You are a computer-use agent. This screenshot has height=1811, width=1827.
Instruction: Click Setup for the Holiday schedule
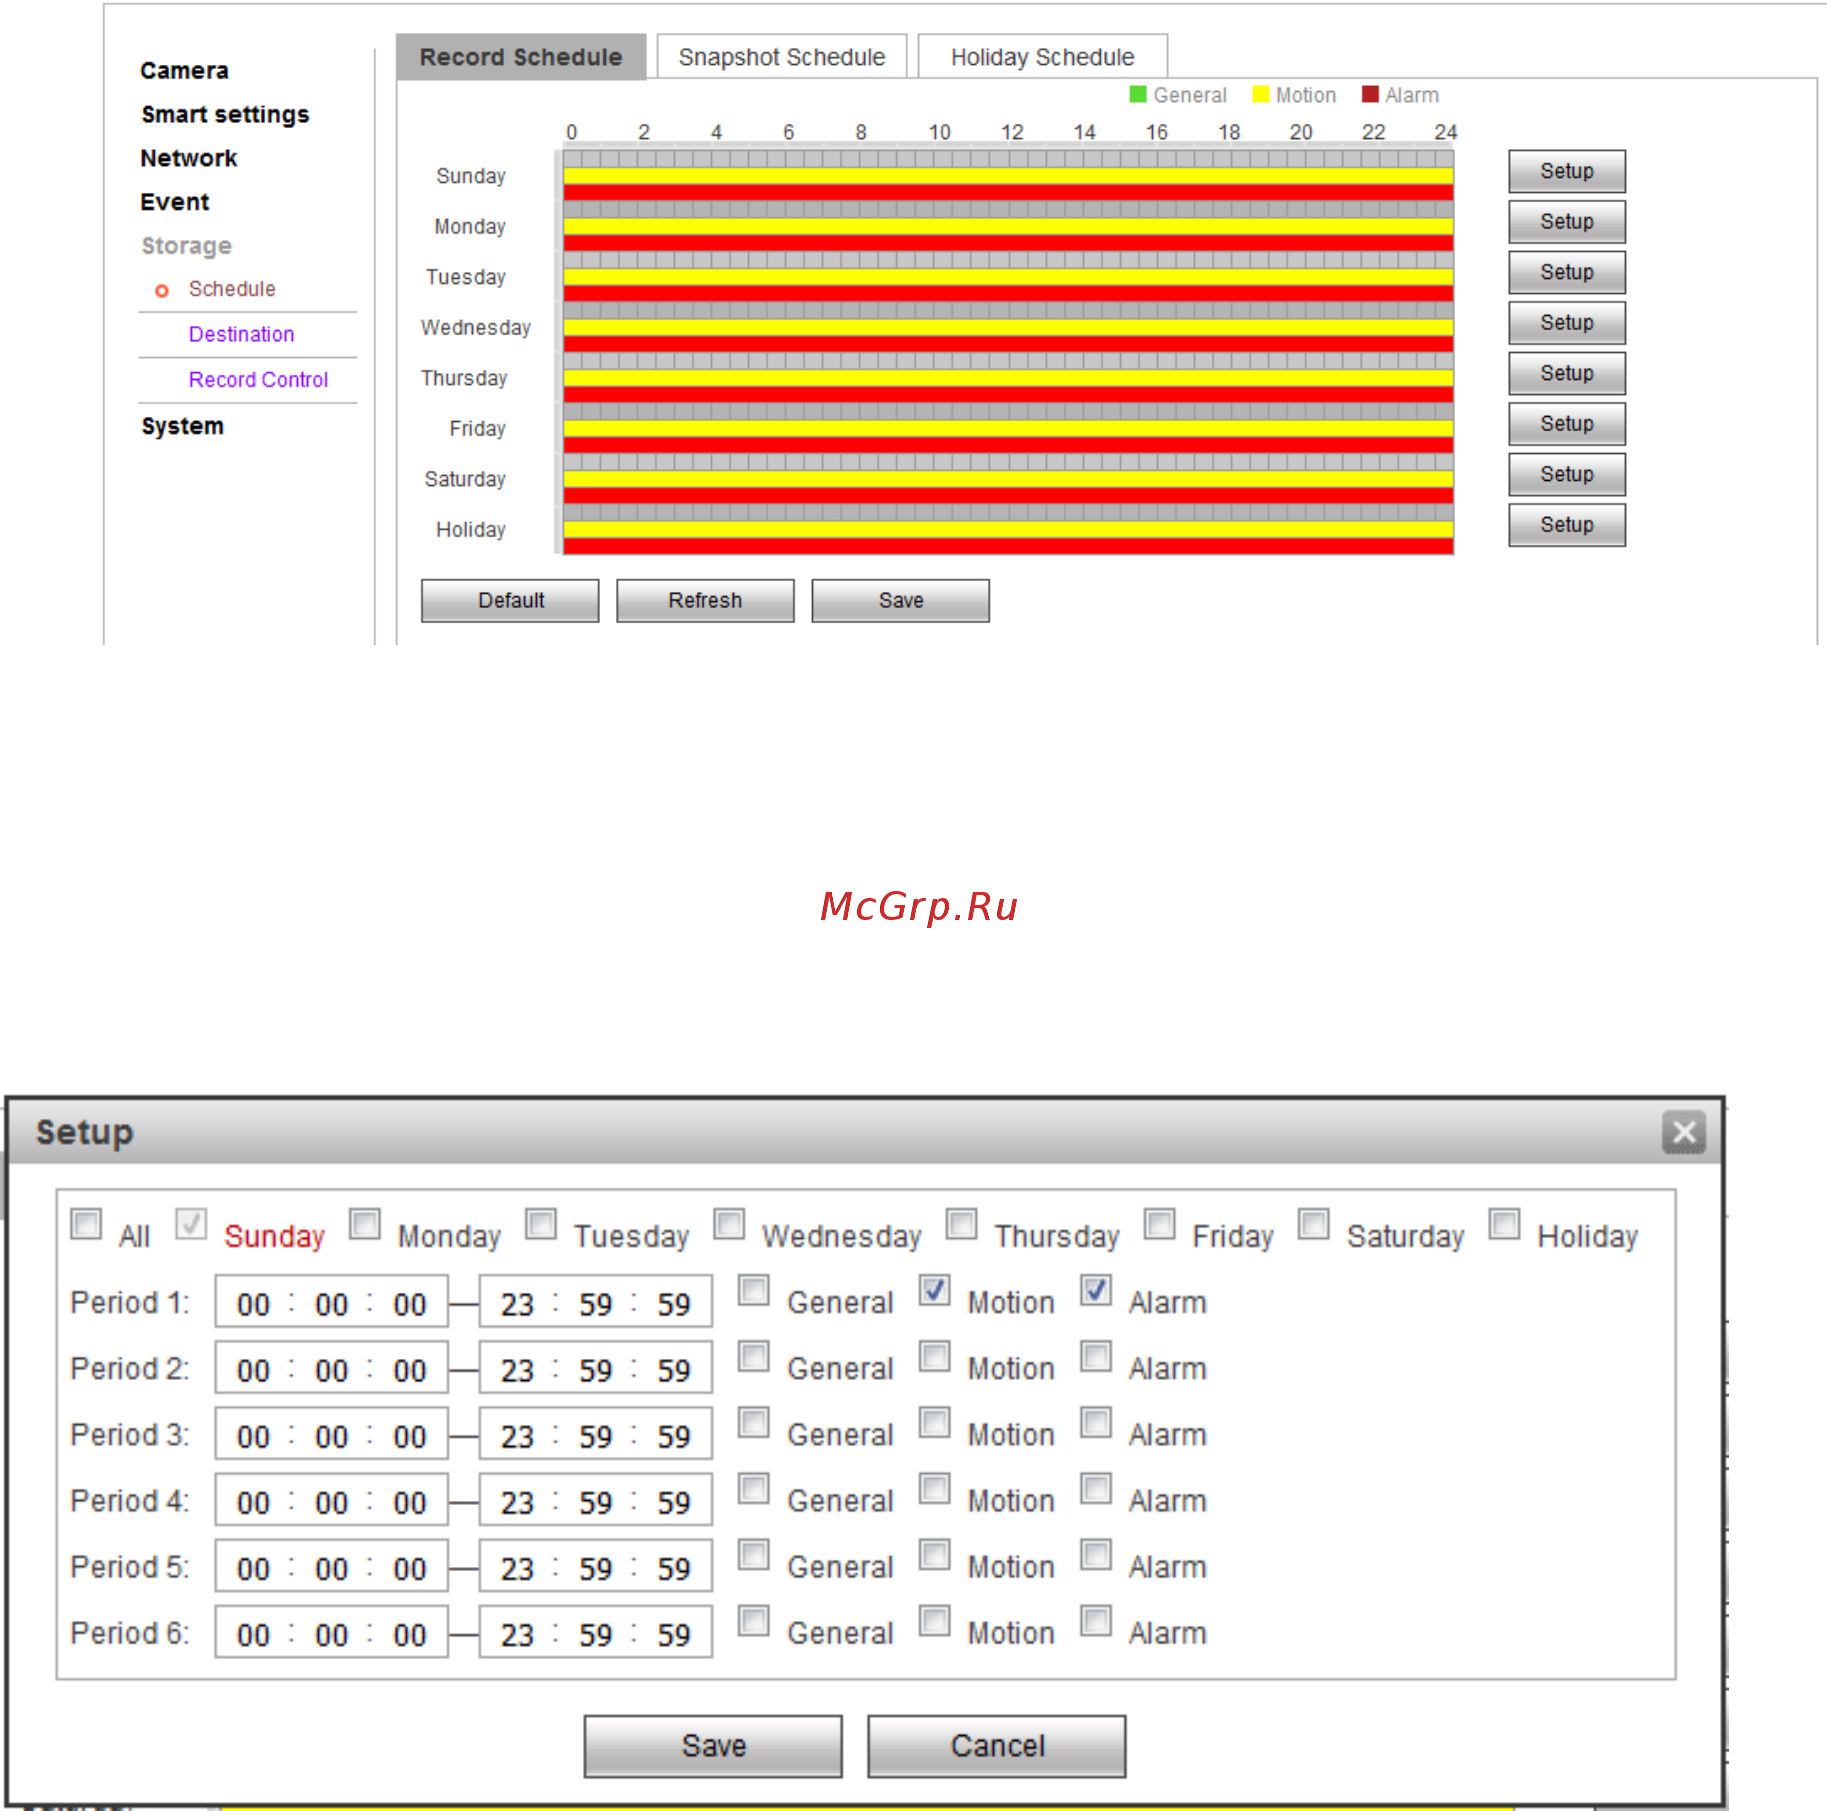tap(1567, 525)
